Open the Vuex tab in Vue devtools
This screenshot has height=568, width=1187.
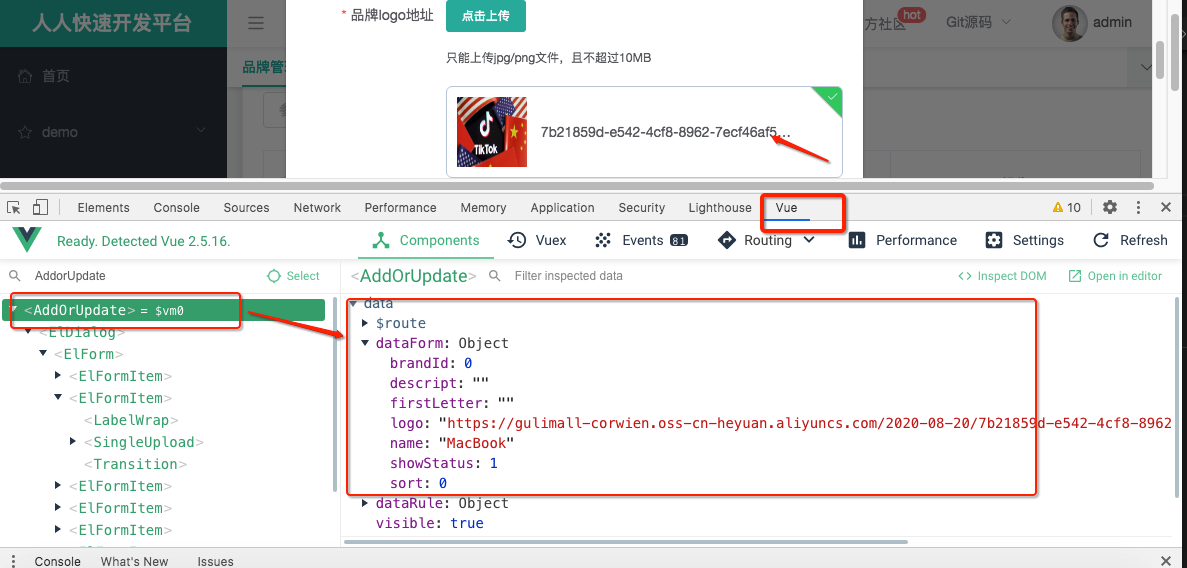pyautogui.click(x=537, y=240)
